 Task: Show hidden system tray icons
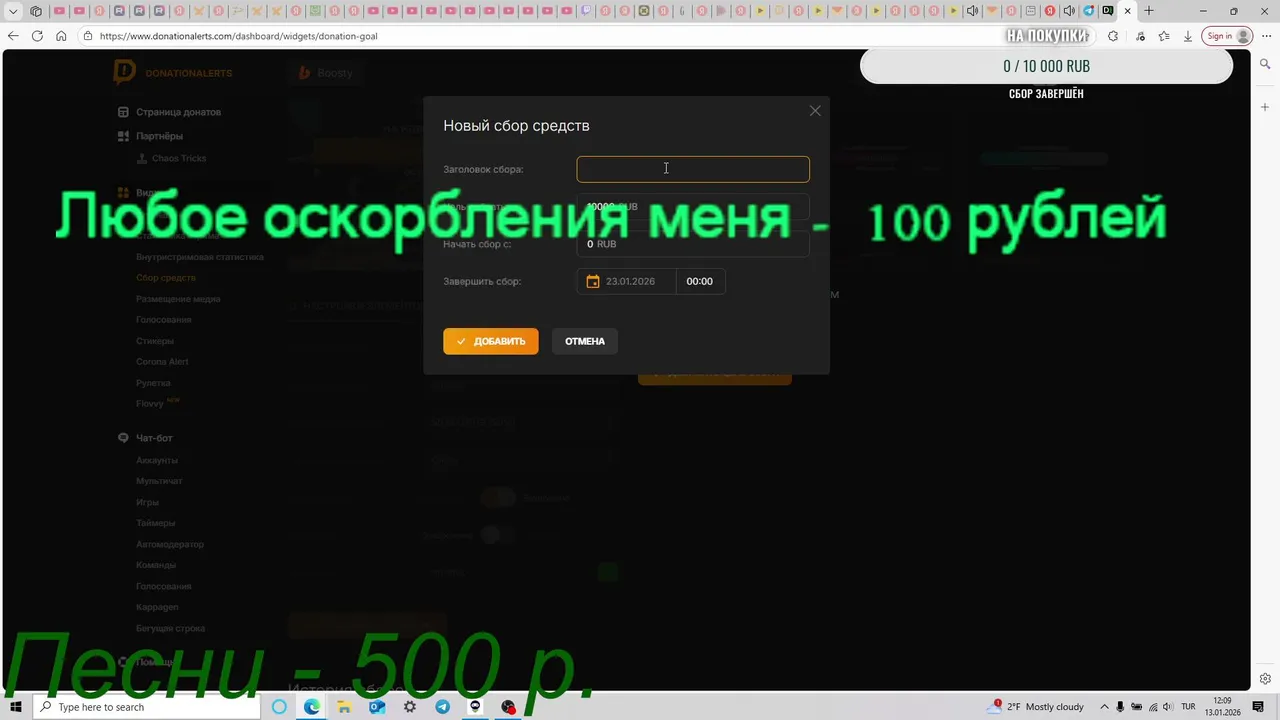1104,707
